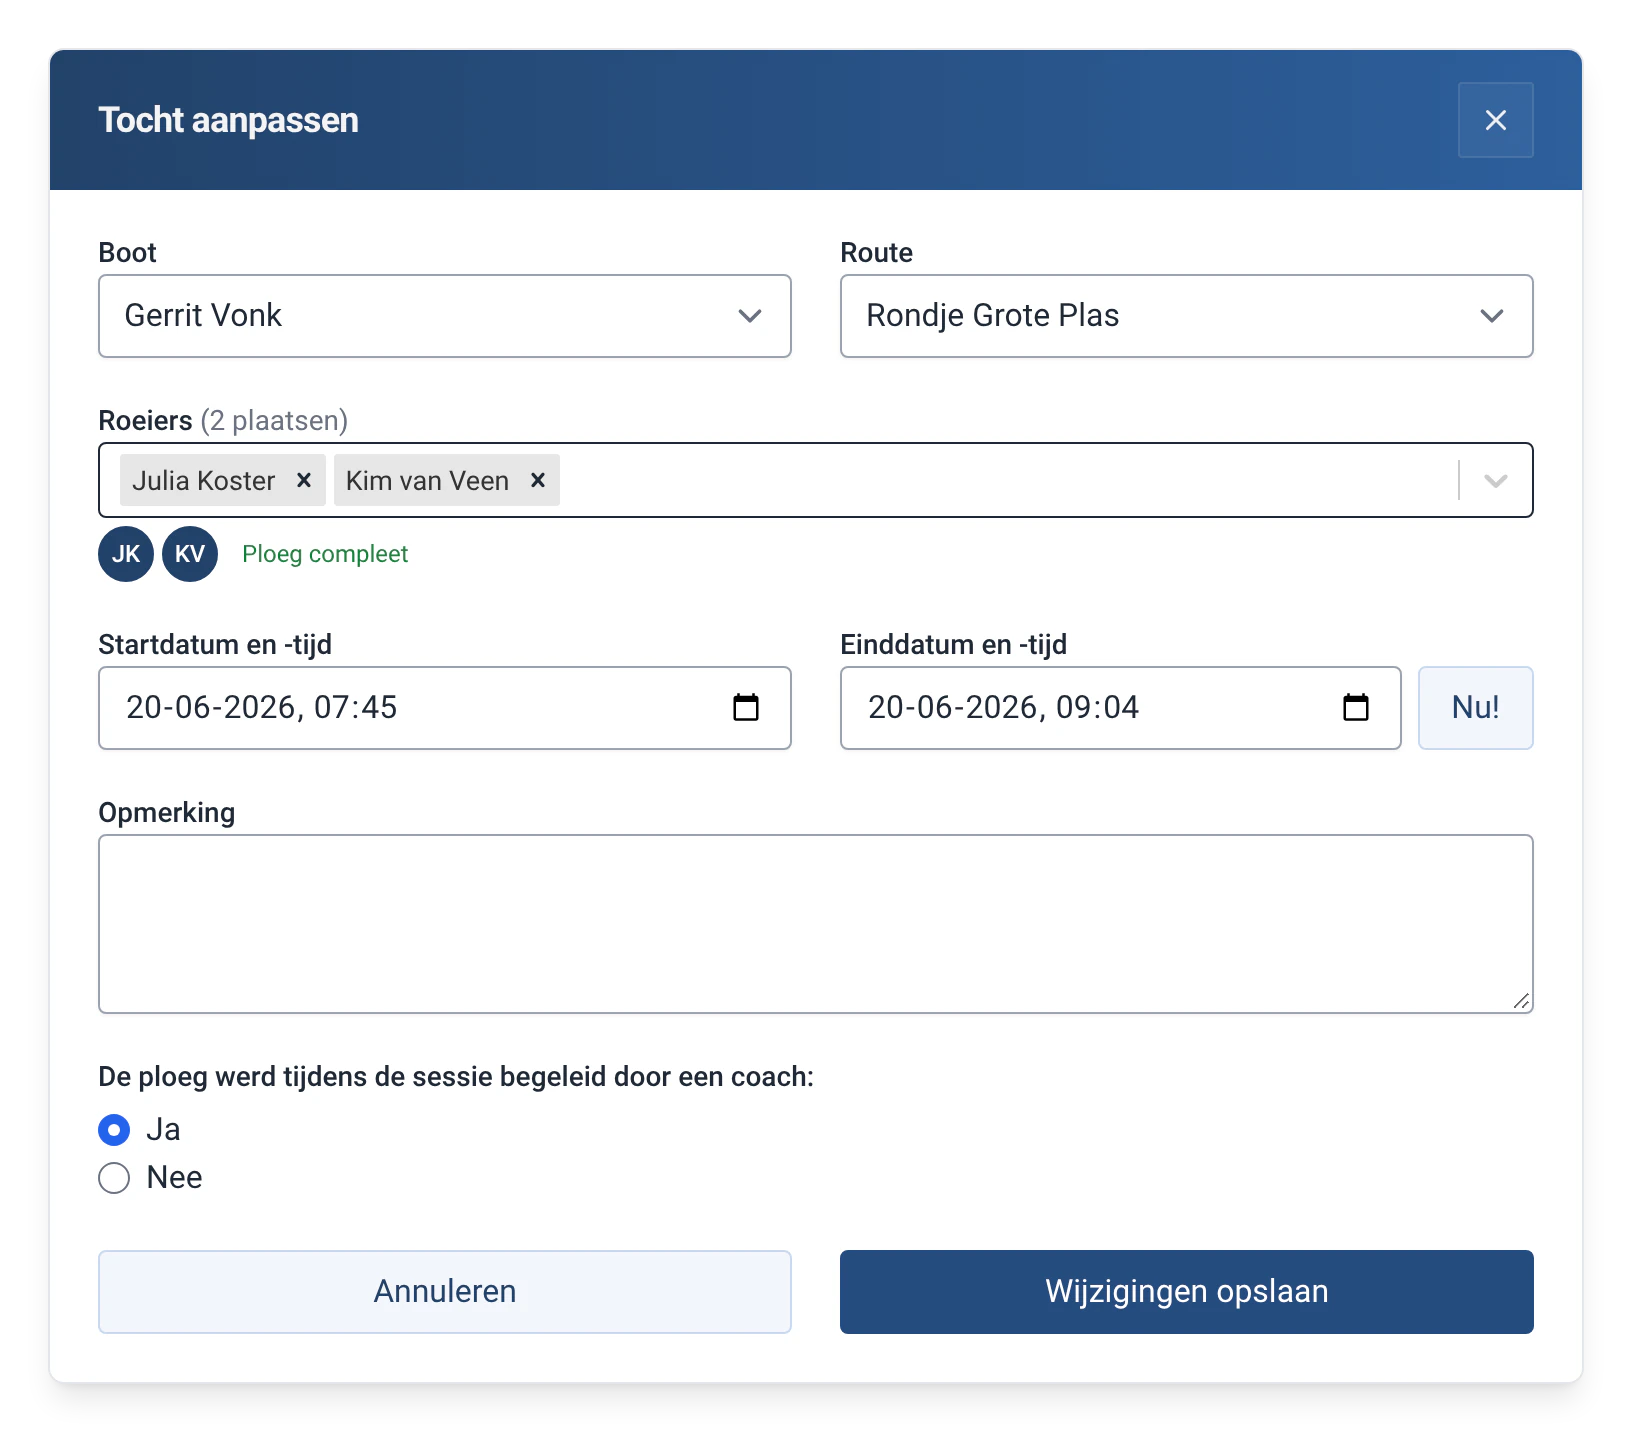Click the textarea resize handle corner

1521,1001
